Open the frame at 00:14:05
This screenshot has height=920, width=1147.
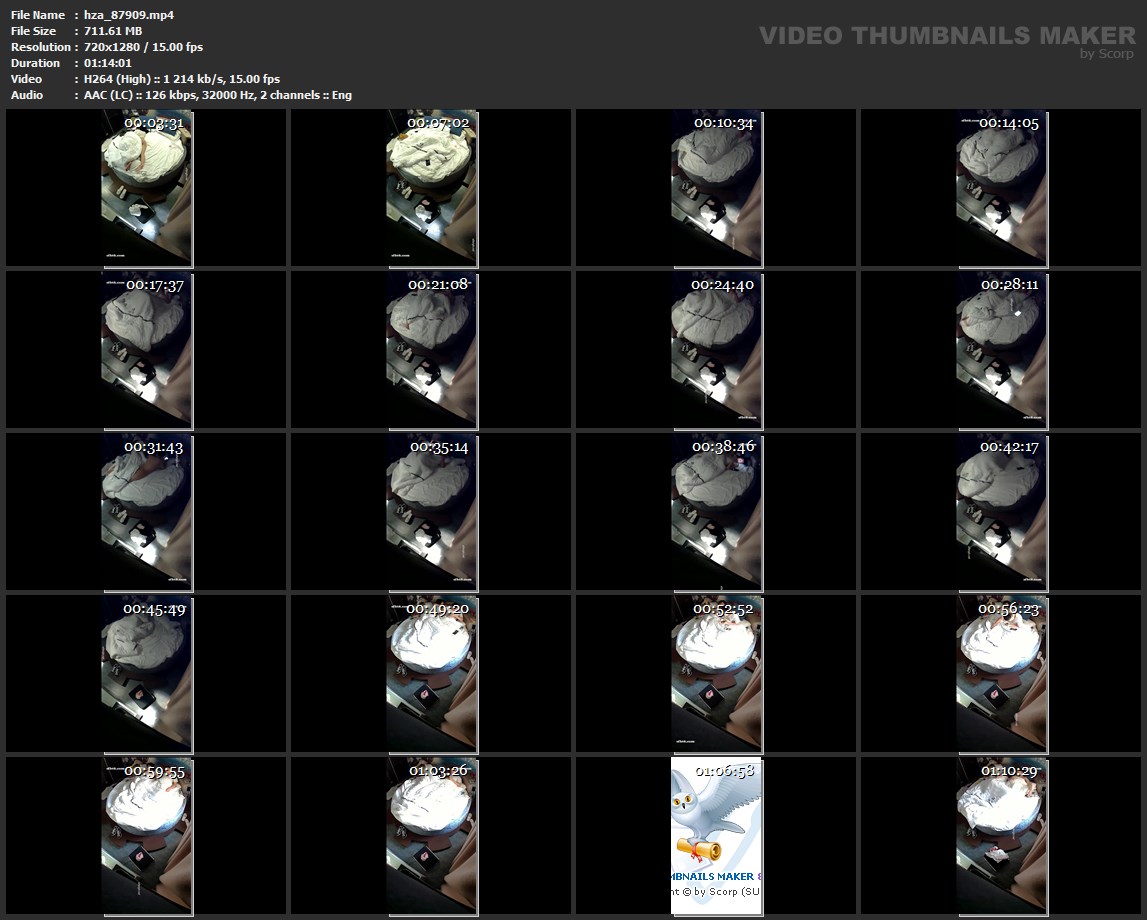point(1002,188)
